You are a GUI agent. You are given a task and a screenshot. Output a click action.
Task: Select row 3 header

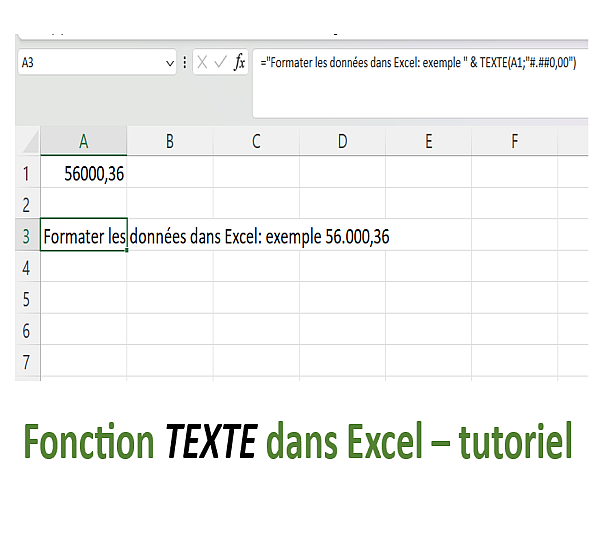point(26,236)
